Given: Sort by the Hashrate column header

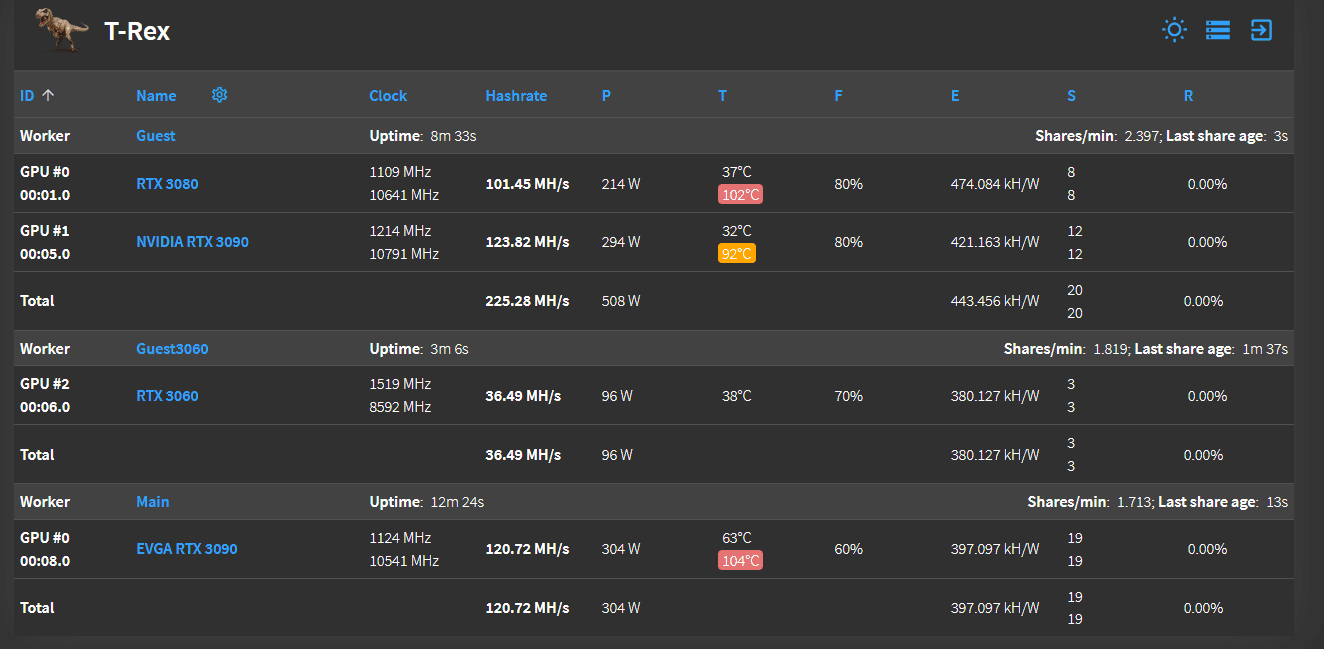Looking at the screenshot, I should pos(516,96).
